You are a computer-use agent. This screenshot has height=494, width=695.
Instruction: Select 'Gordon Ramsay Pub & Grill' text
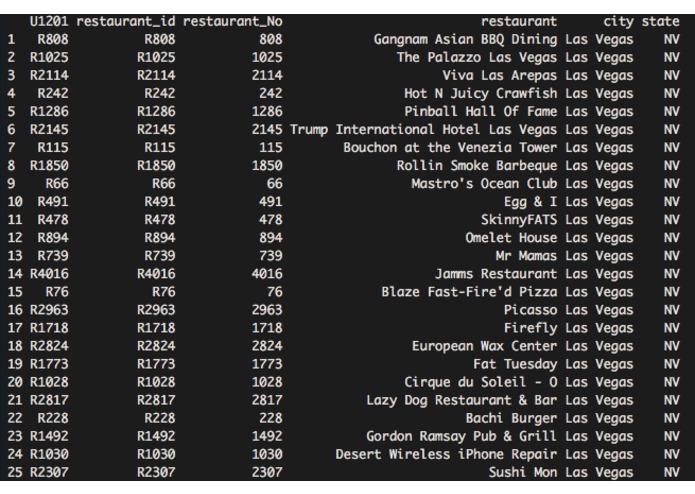point(461,437)
